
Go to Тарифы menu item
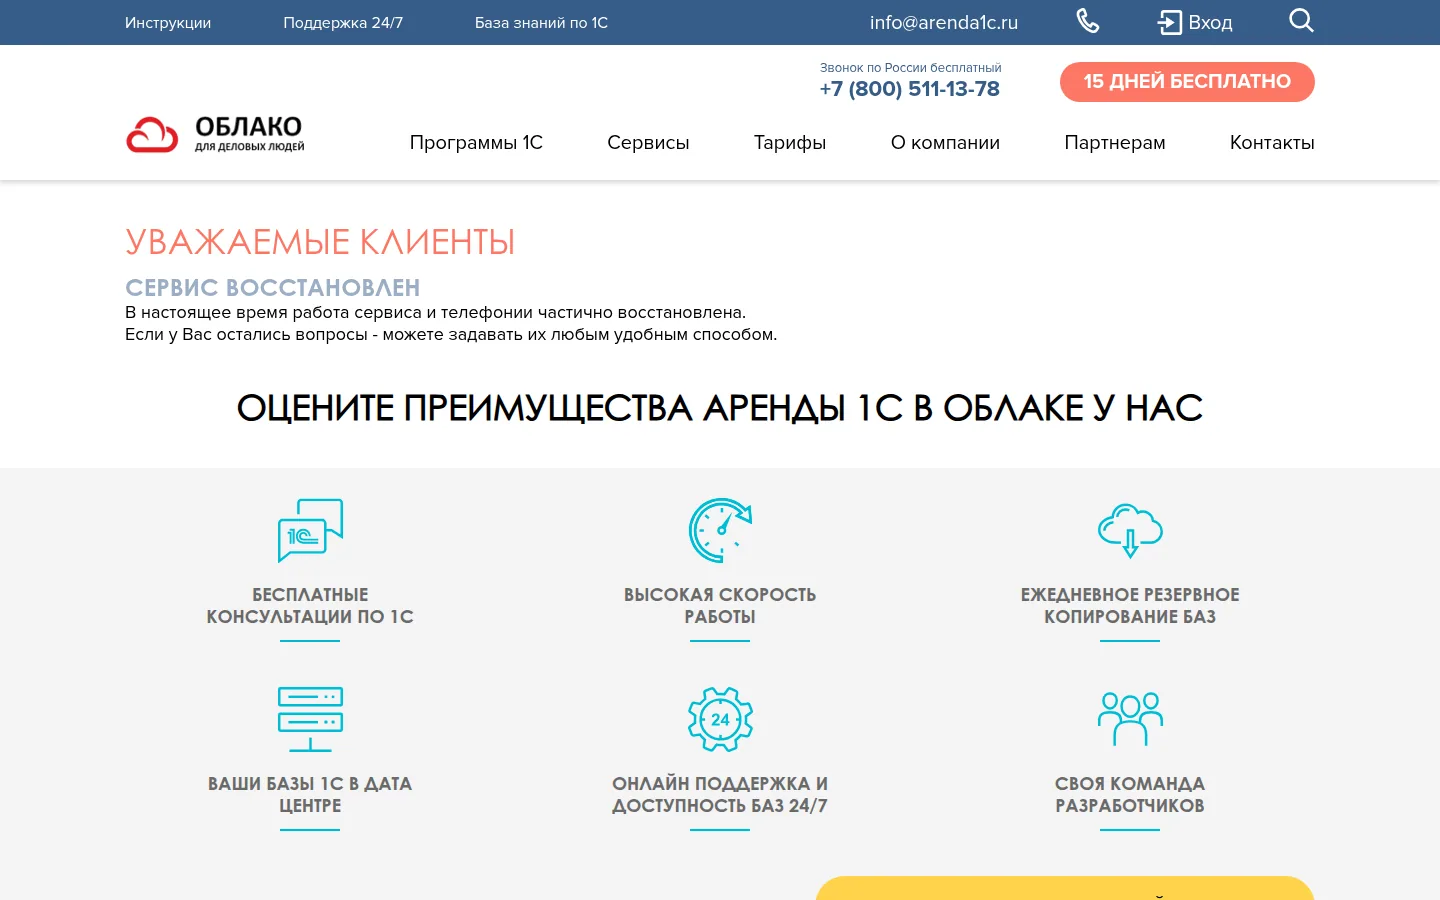pyautogui.click(x=790, y=142)
